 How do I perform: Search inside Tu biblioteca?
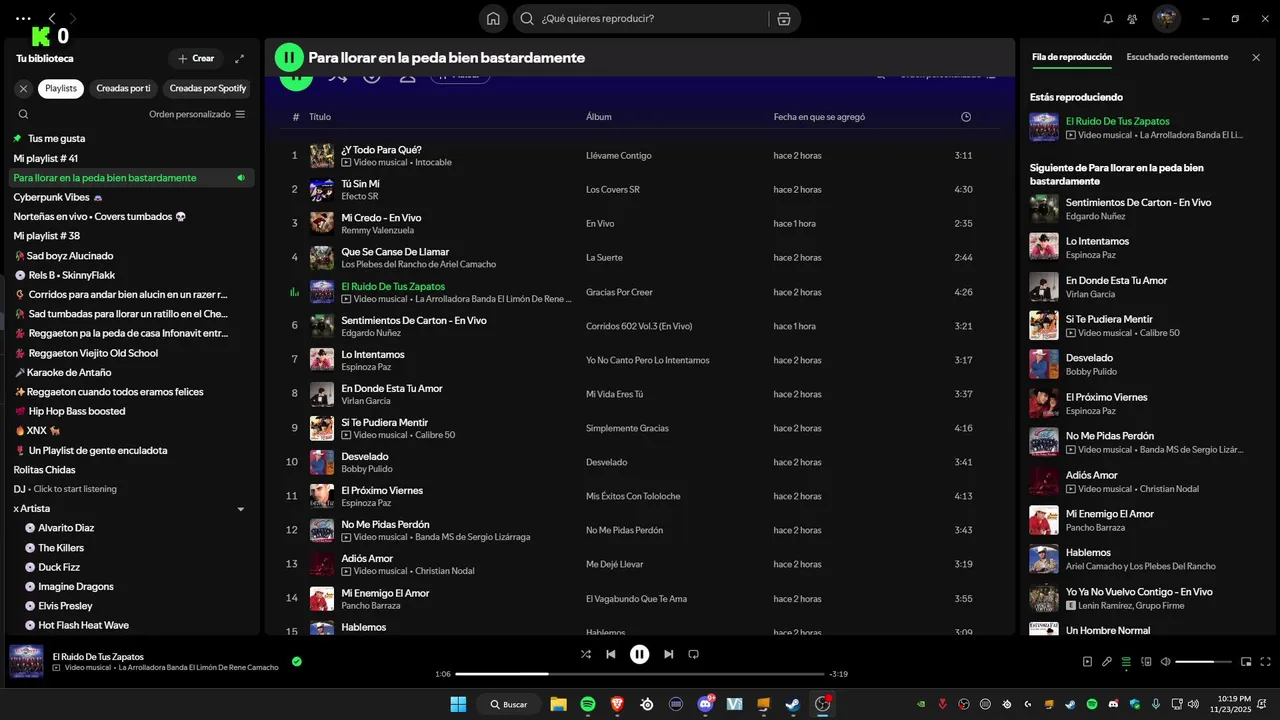tap(23, 114)
